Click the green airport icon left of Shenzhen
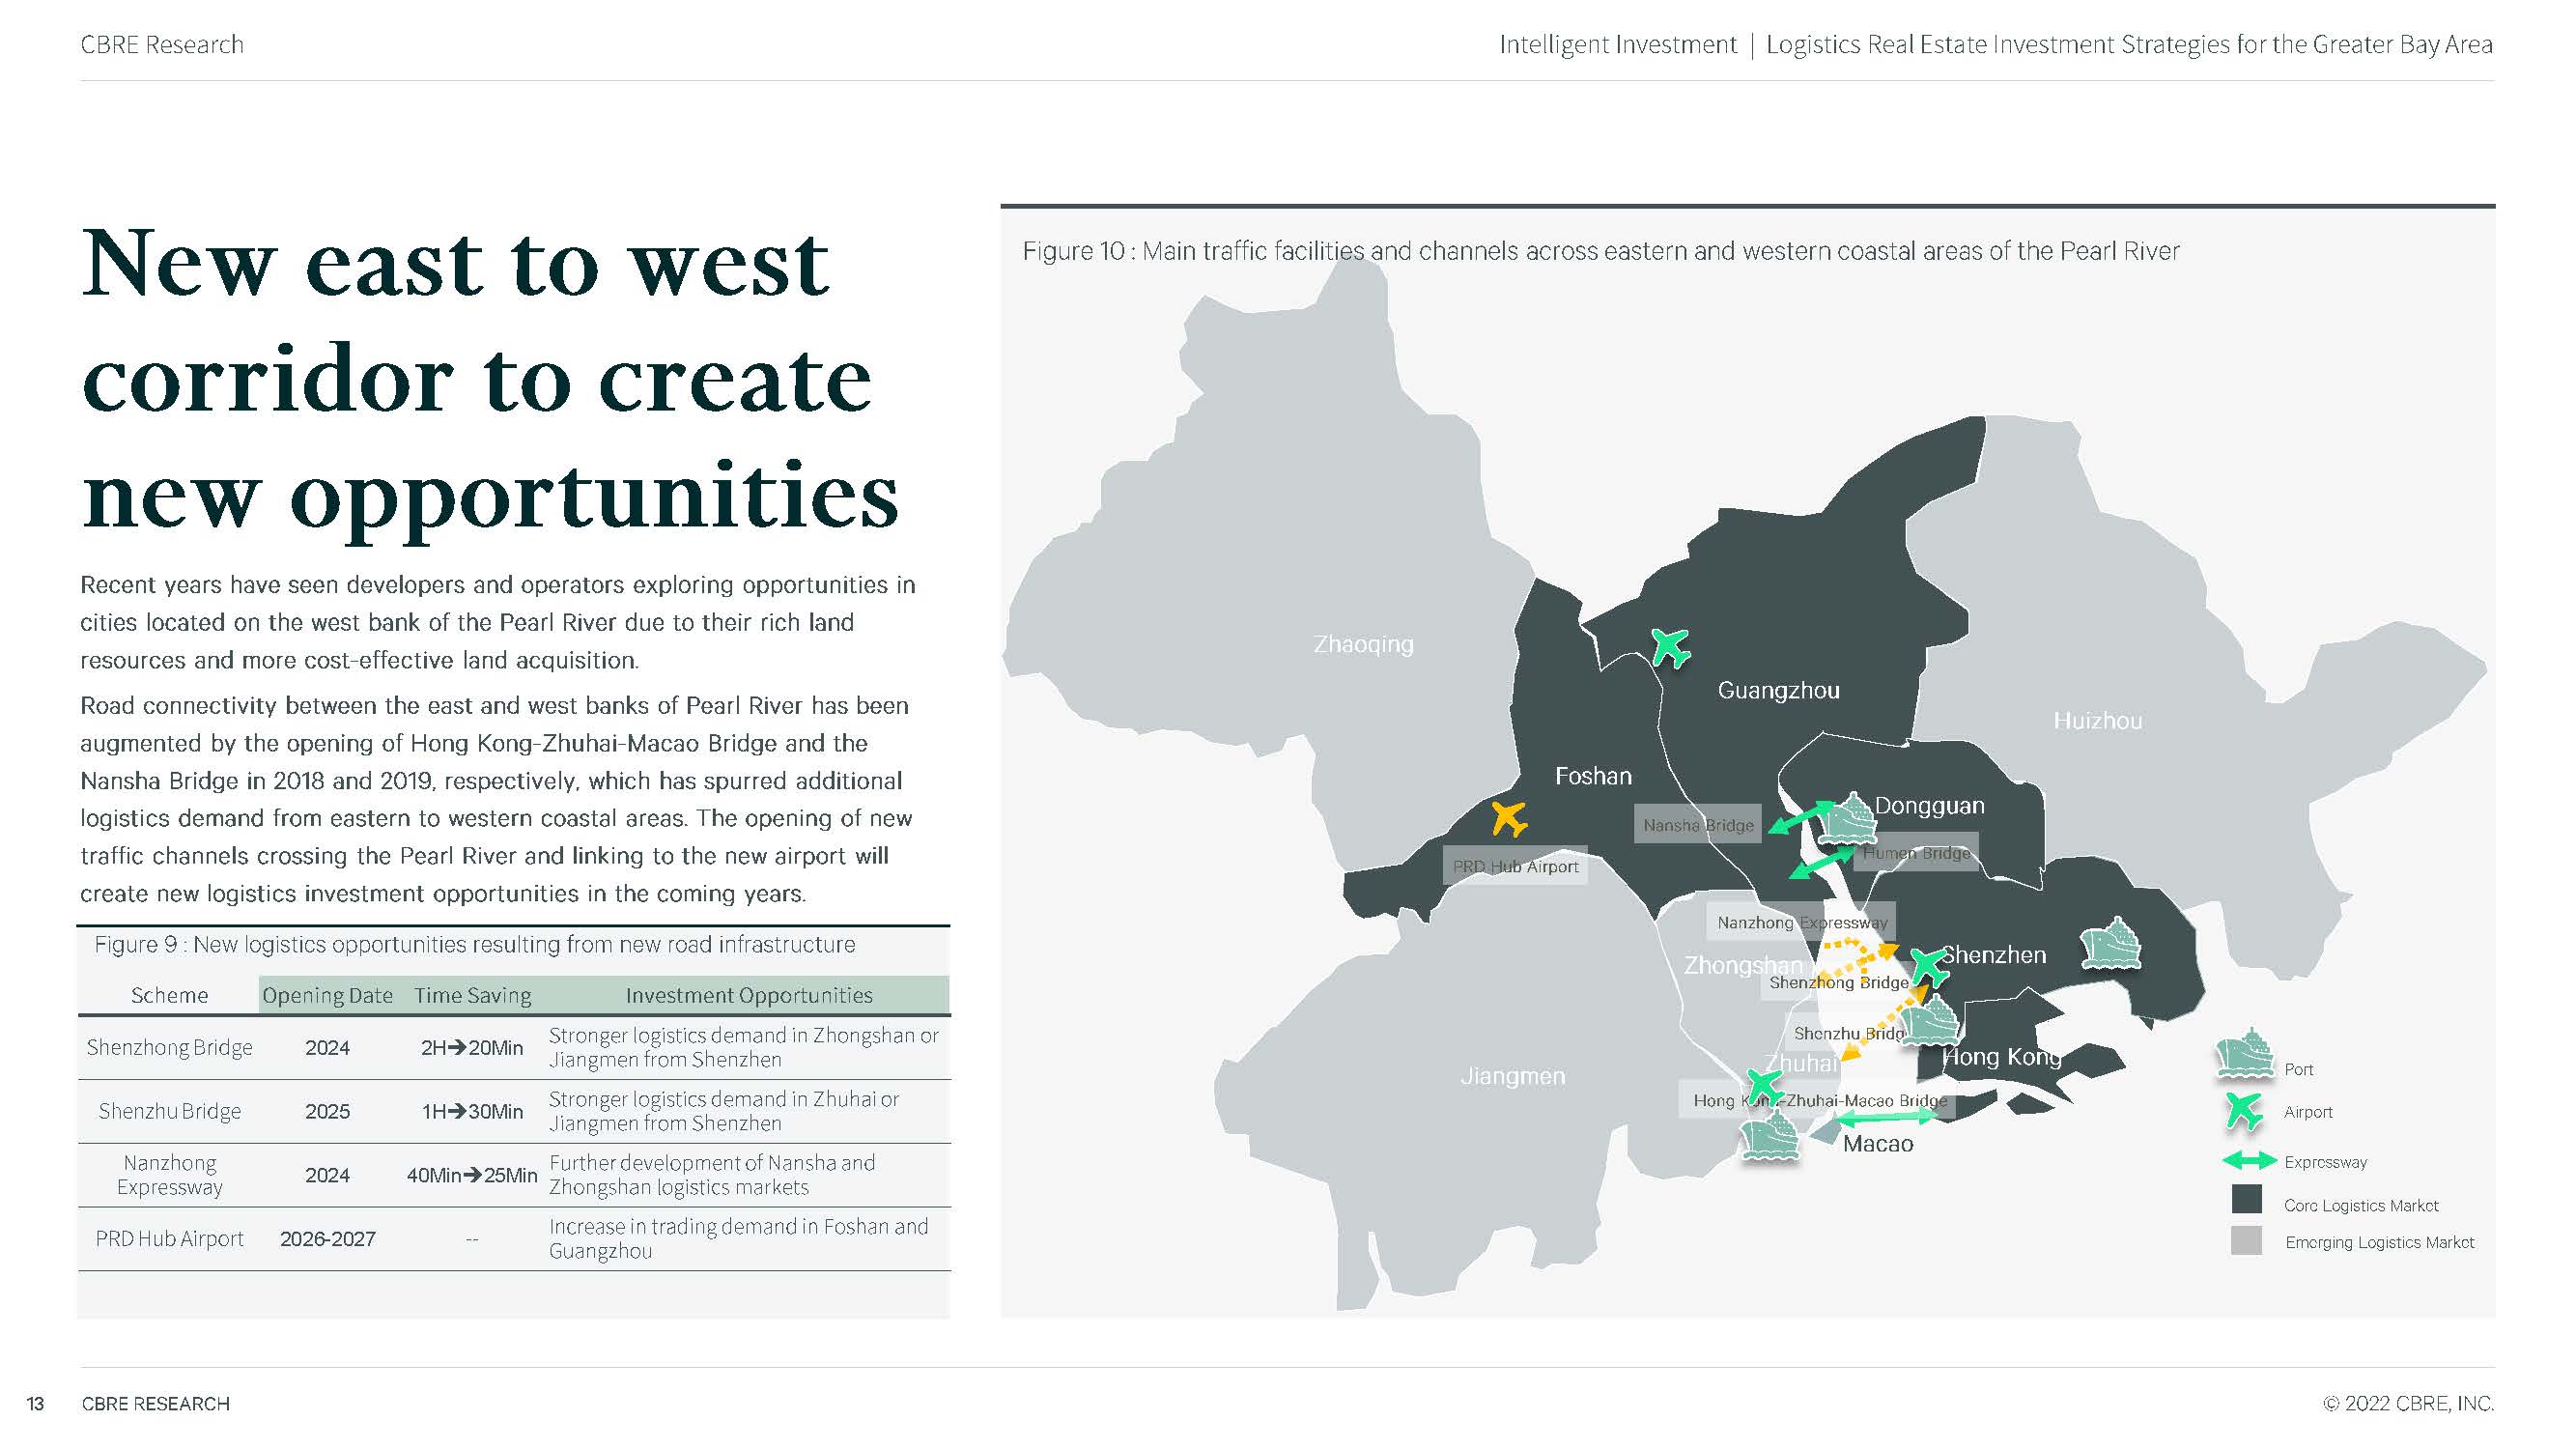Viewport: 2576px width, 1449px height. pyautogui.click(x=1927, y=966)
